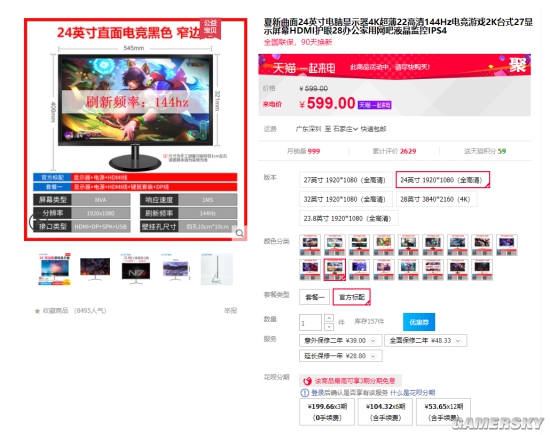
Task: Open 累计评价 2629 reviews
Action: tap(394, 151)
